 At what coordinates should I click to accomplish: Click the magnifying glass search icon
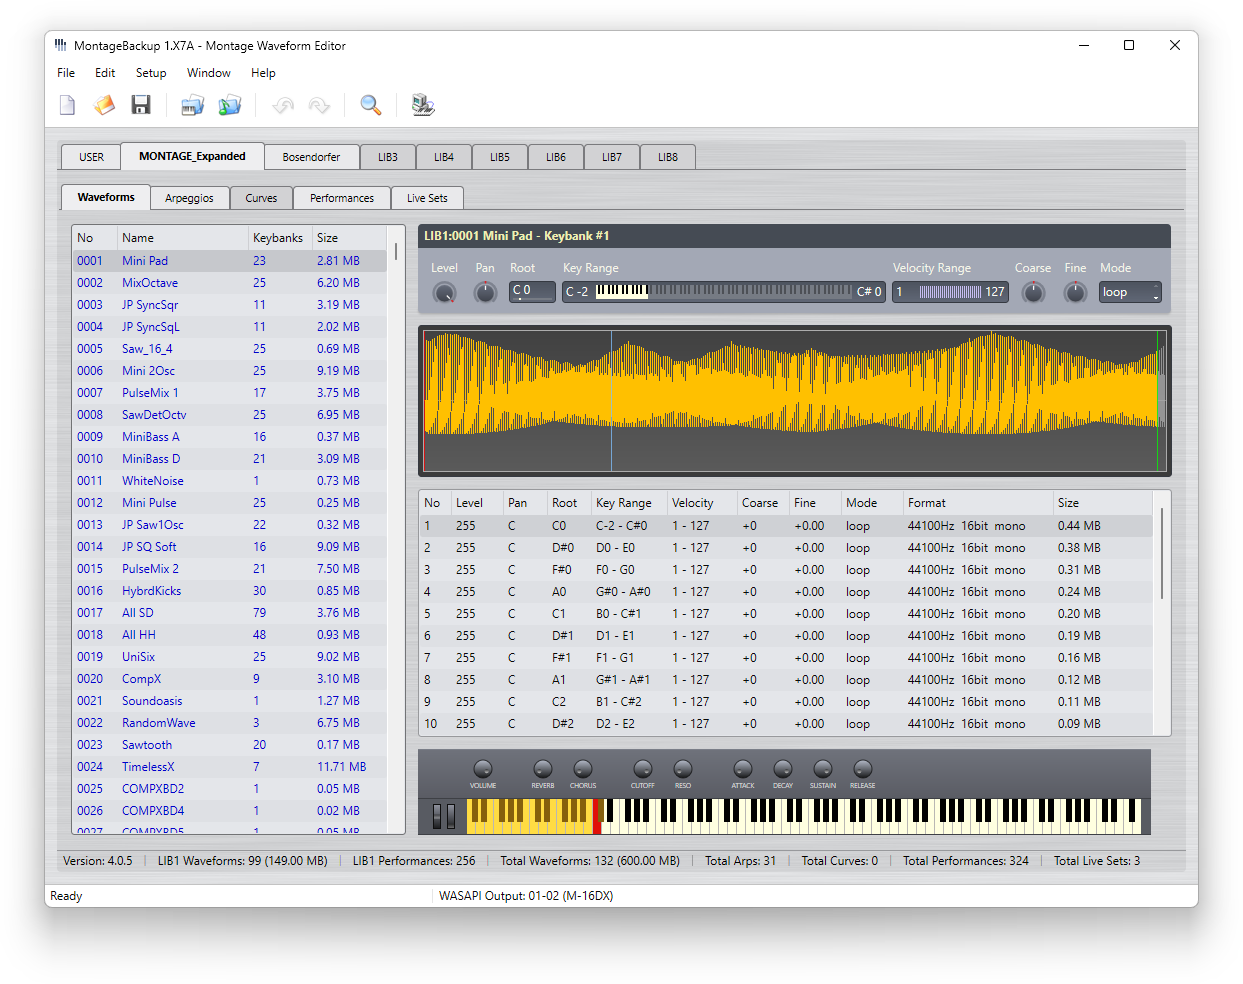[x=371, y=105]
